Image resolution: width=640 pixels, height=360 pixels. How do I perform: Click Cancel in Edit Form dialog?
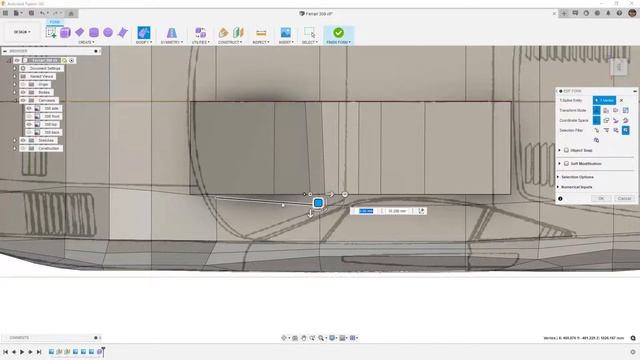[624, 198]
